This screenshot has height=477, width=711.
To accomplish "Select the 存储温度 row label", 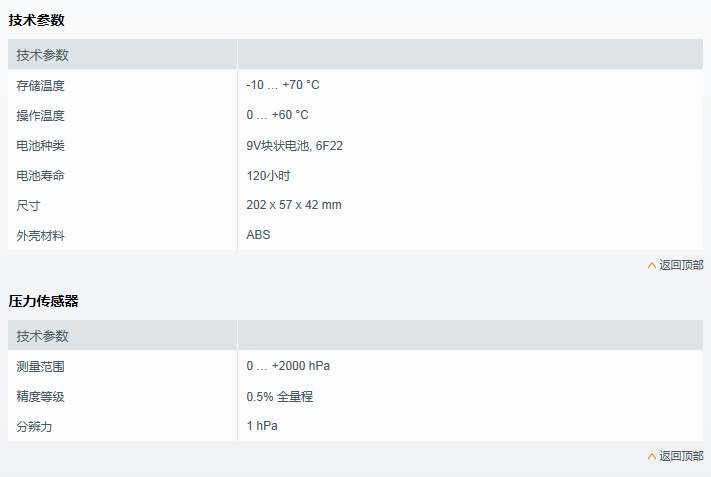I will [x=41, y=85].
